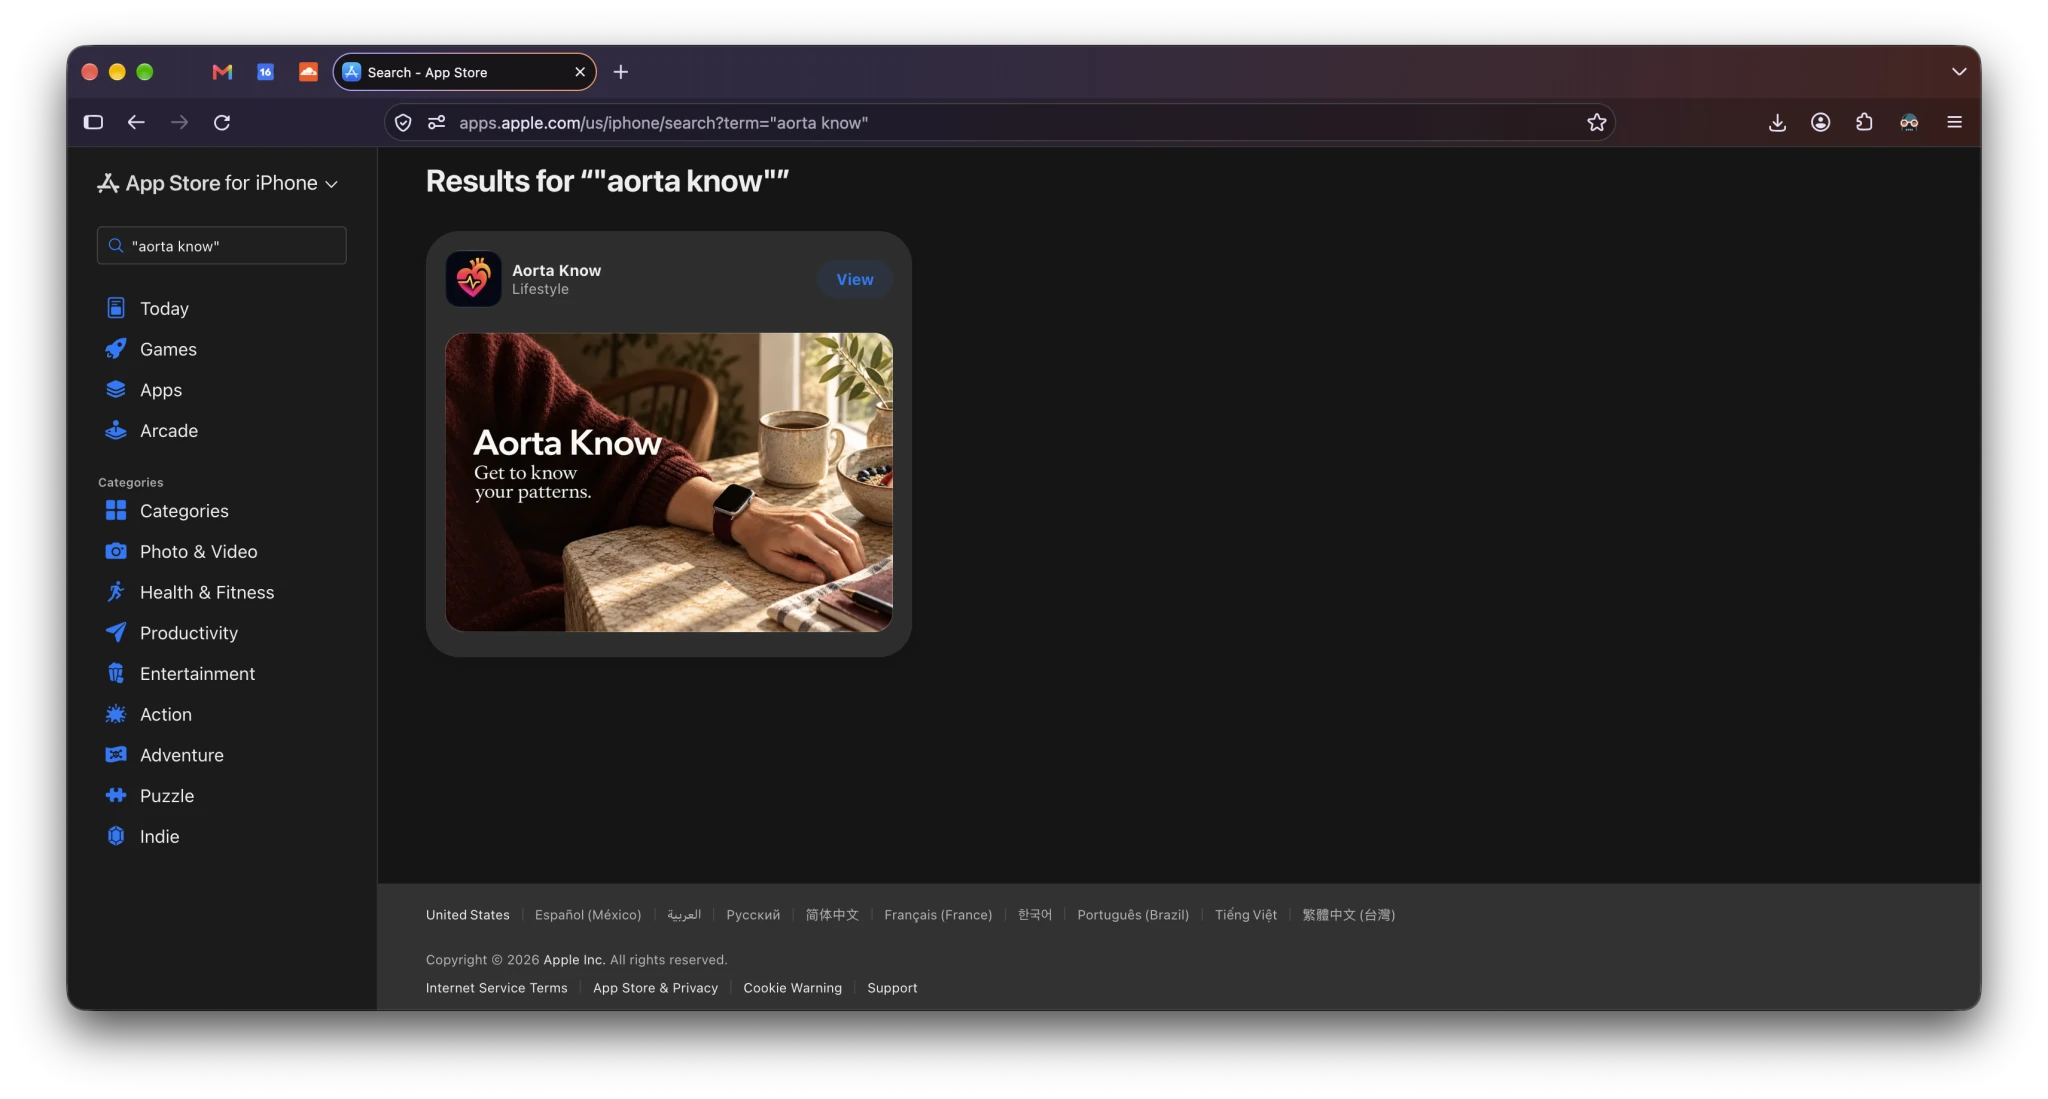Image resolution: width=2048 pixels, height=1099 pixels.
Task: Open the orange cloud pinned tab
Action: (308, 72)
